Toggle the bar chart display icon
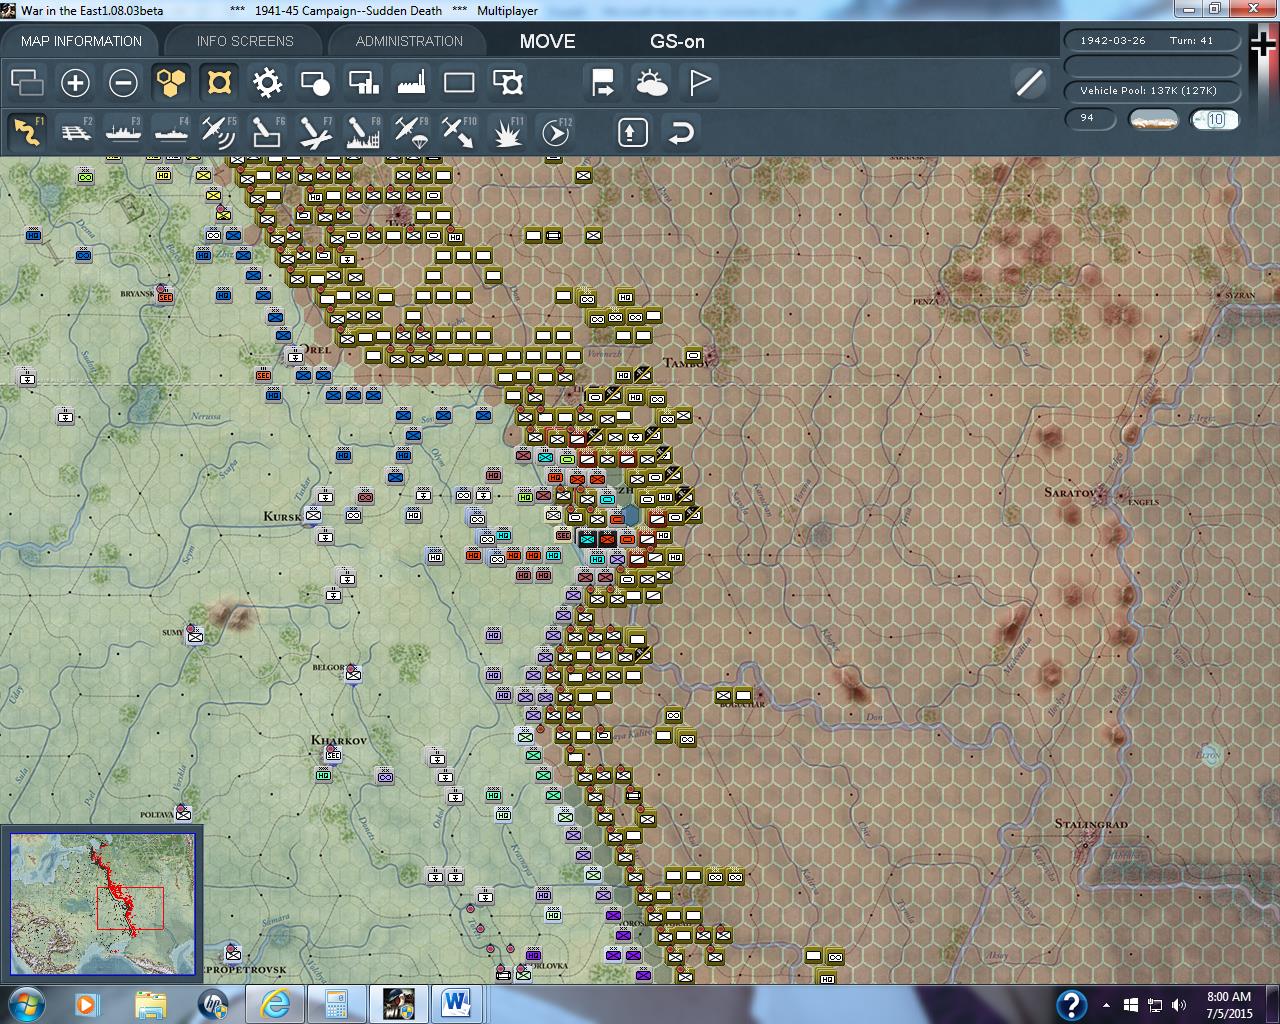The image size is (1280, 1024). click(x=363, y=82)
